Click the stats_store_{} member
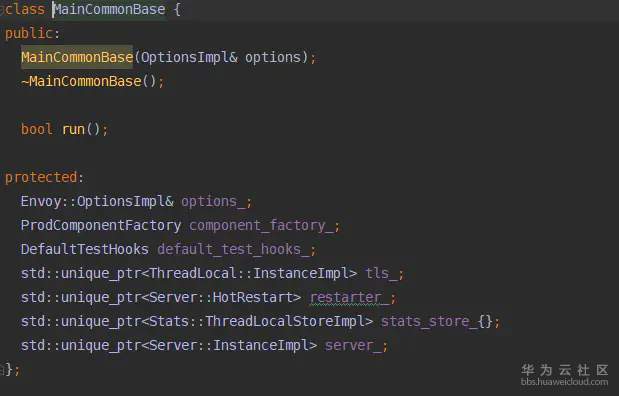 coord(437,321)
